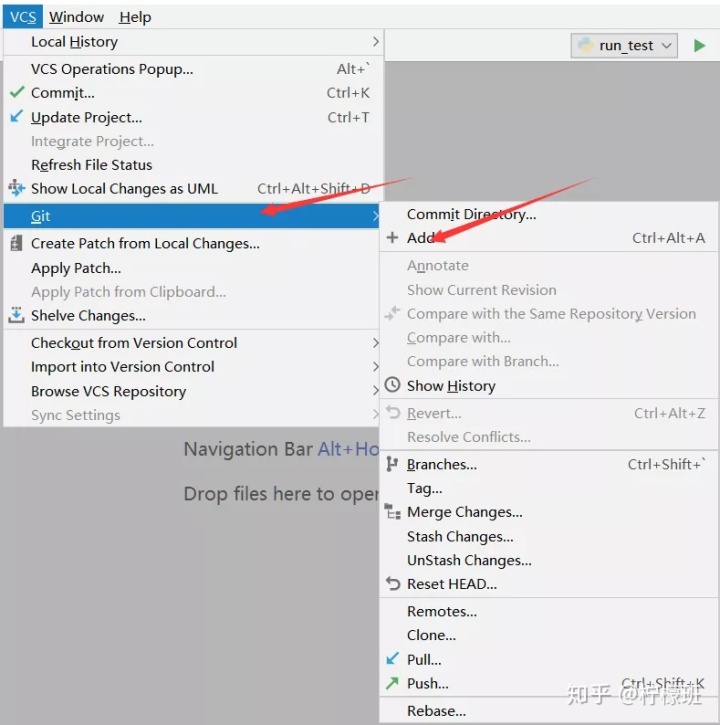The width and height of the screenshot is (720, 725).
Task: Select Rebase... in Git submenu
Action: pos(549,710)
